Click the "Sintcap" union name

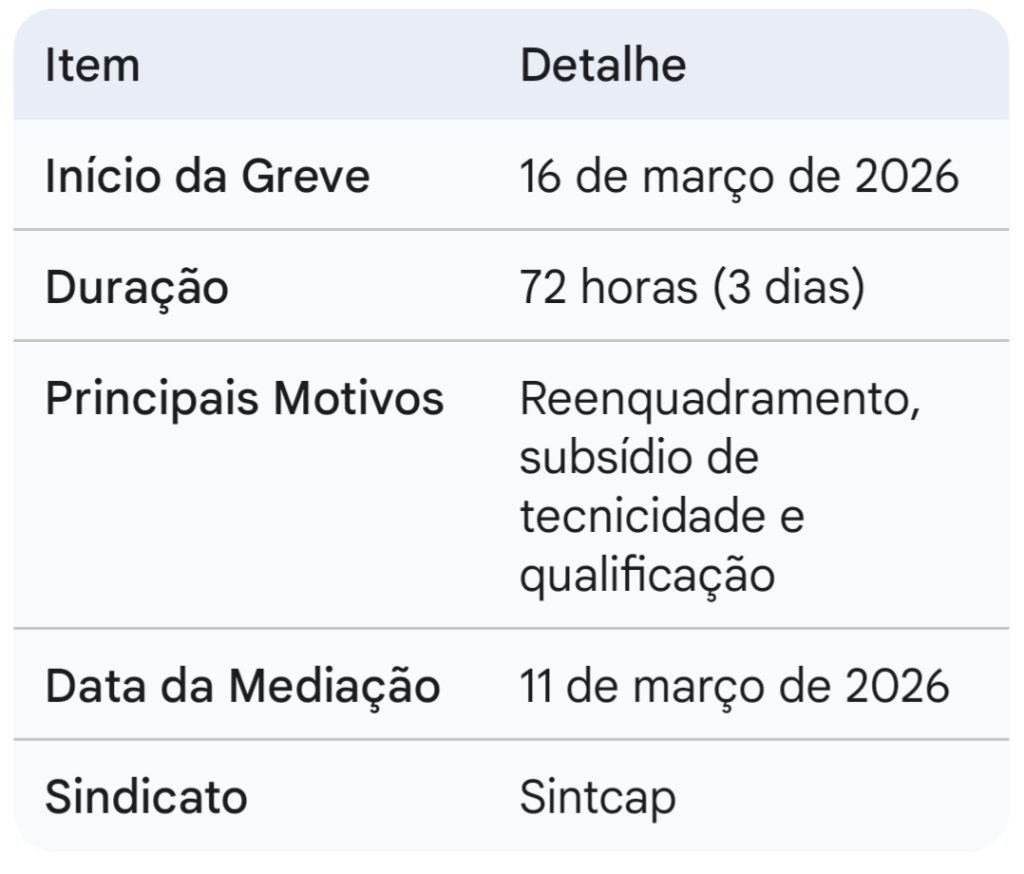pyautogui.click(x=598, y=798)
